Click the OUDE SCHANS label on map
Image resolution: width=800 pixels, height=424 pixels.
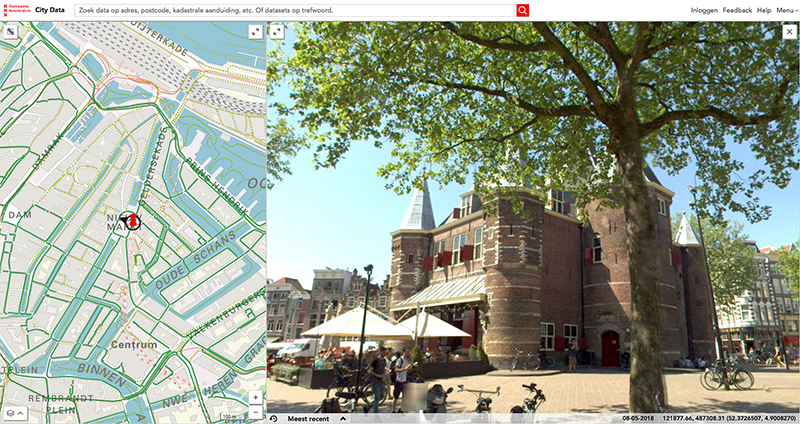(196, 260)
